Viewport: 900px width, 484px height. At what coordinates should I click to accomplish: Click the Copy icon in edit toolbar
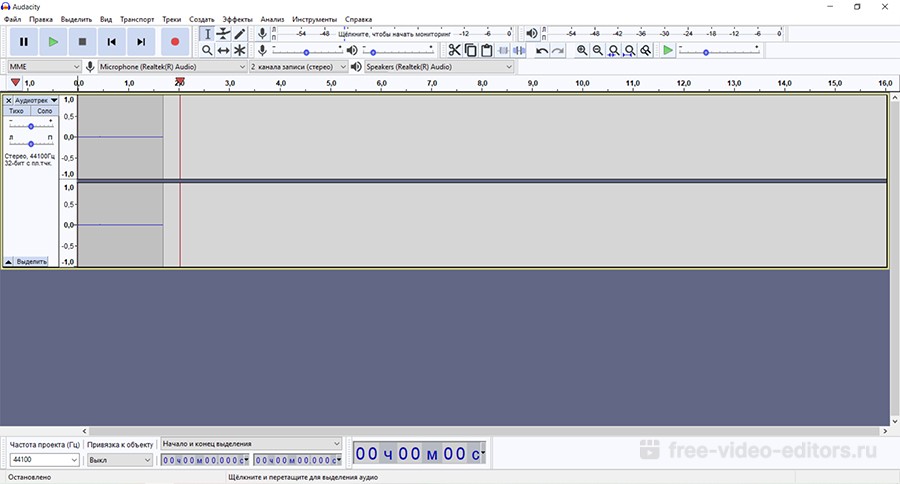tap(471, 51)
